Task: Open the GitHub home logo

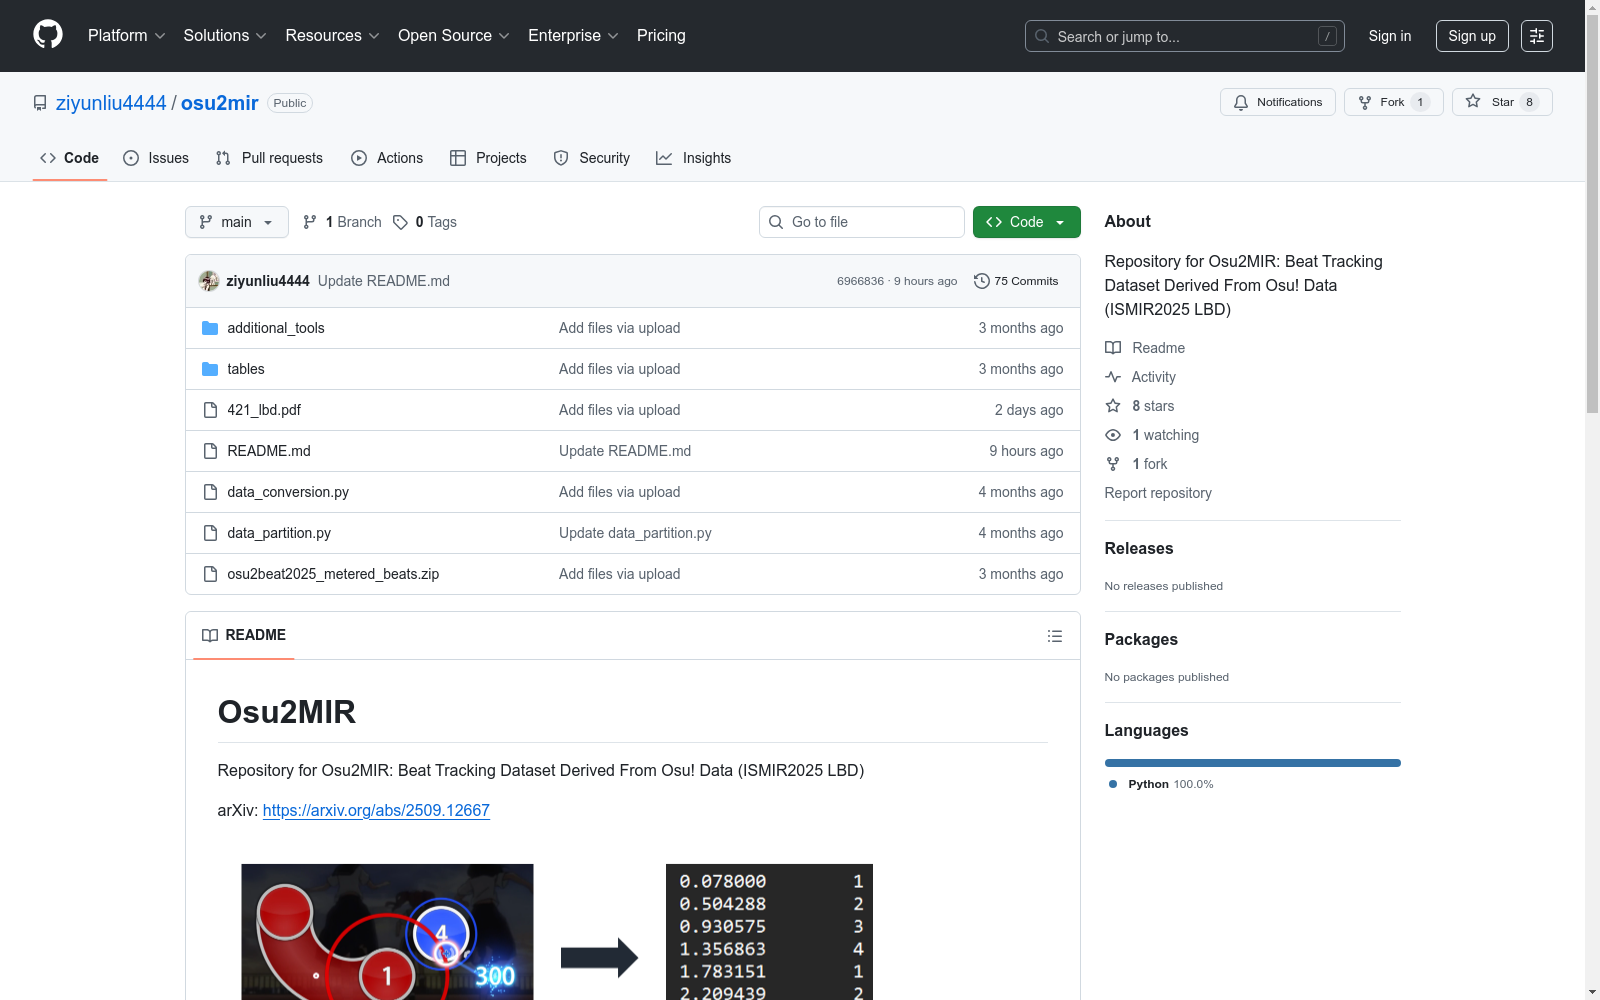Action: pyautogui.click(x=48, y=35)
